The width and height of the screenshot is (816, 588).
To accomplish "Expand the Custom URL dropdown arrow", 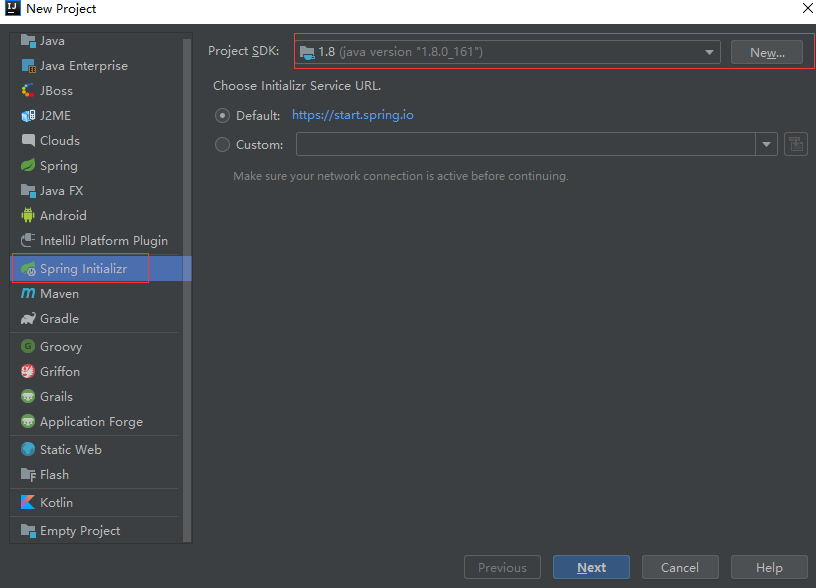I will pyautogui.click(x=767, y=144).
